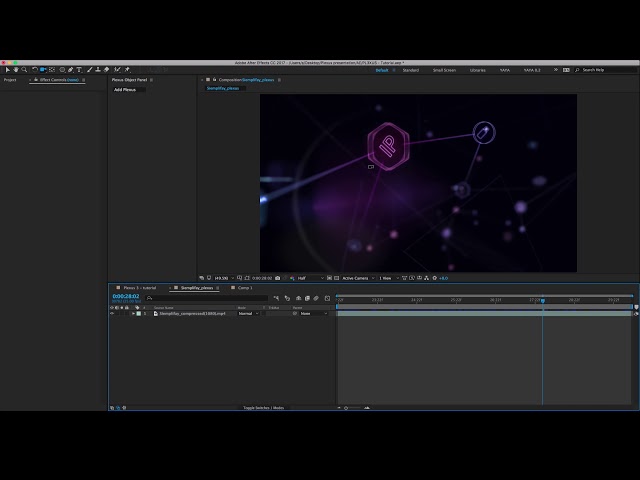Open the composition flowchart icon

427,278
